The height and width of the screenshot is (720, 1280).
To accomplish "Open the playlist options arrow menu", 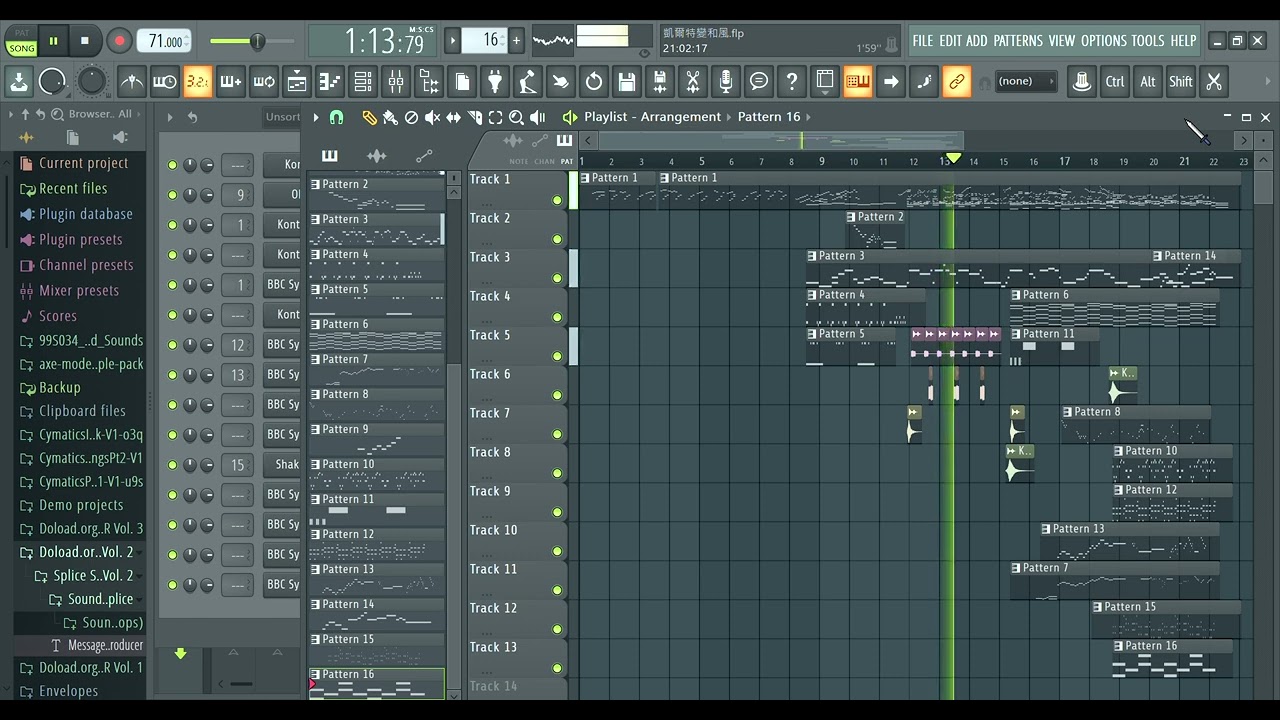I will [x=316, y=118].
